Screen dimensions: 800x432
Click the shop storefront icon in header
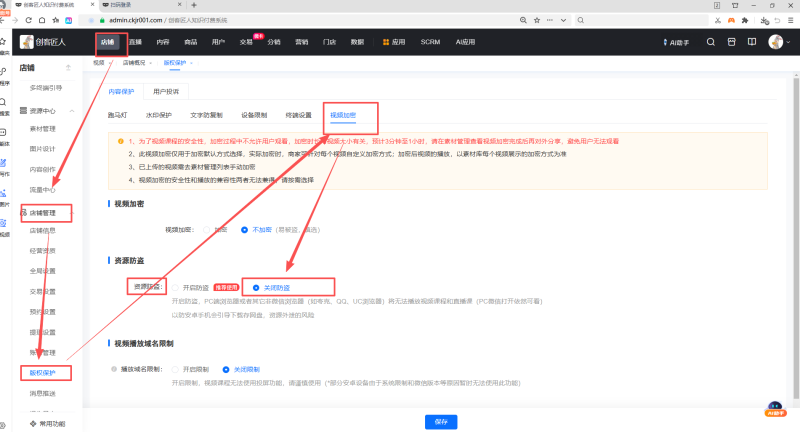731,42
